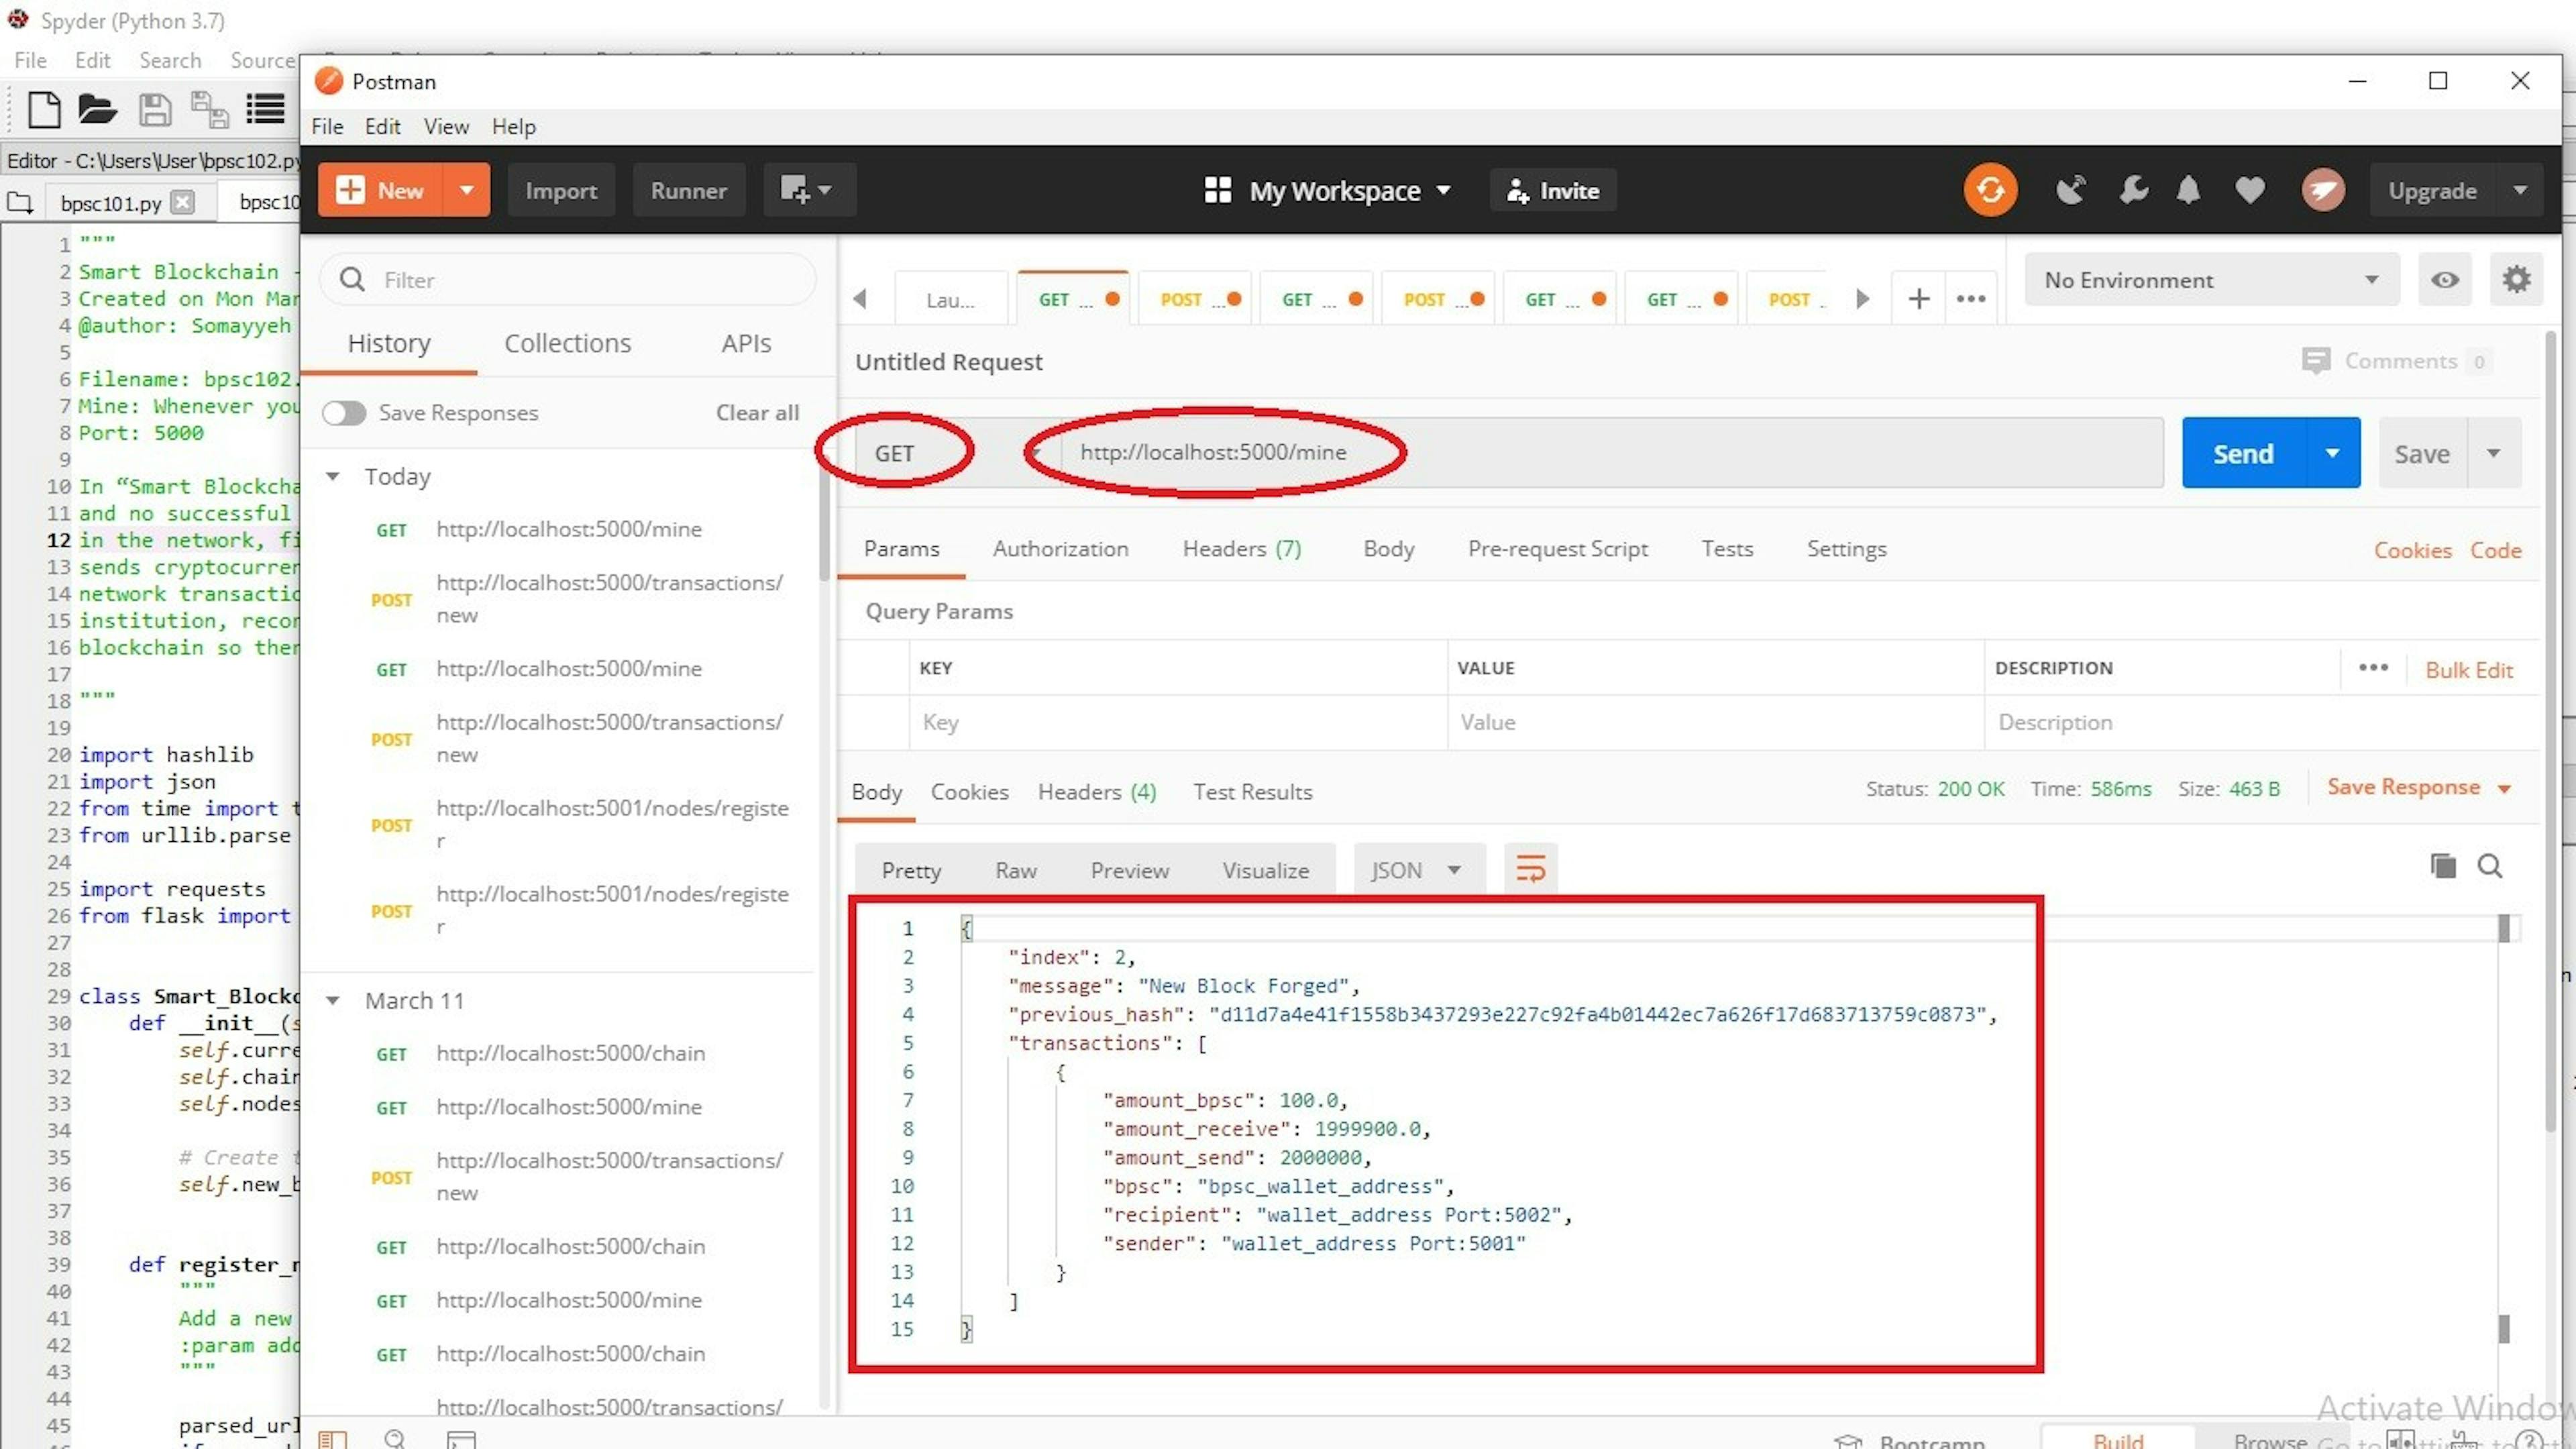Click Clear all history link
The width and height of the screenshot is (2576, 1449).
coord(757,412)
